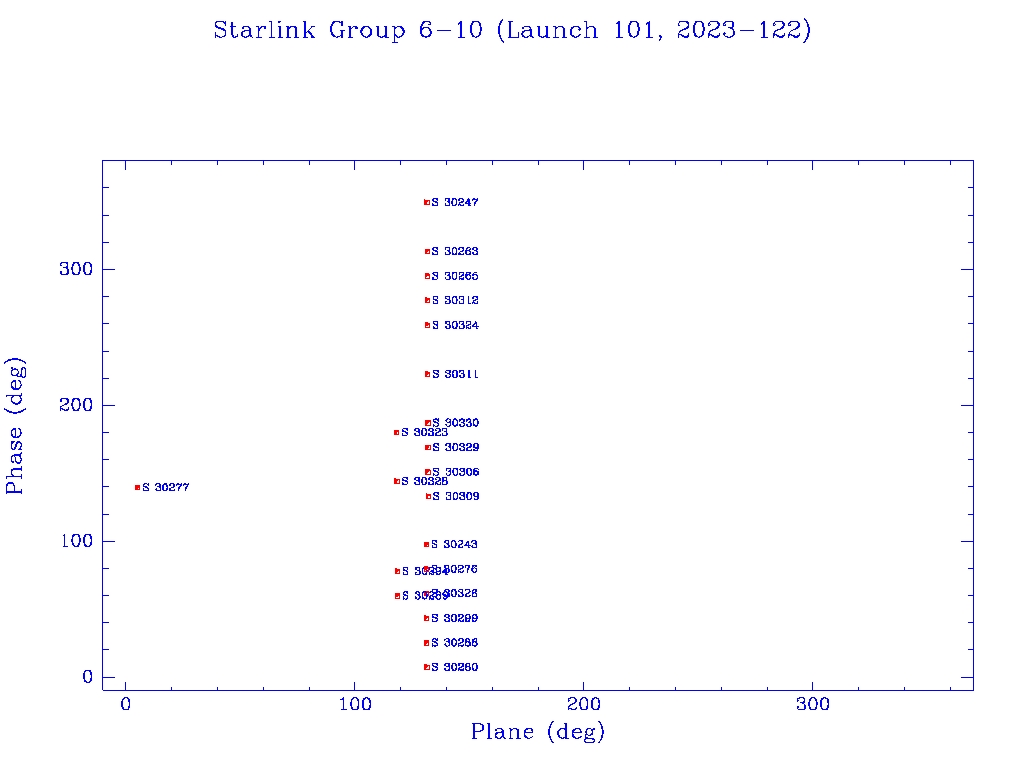Click the S 30277 label text
1024x768 pixels.
(166, 487)
